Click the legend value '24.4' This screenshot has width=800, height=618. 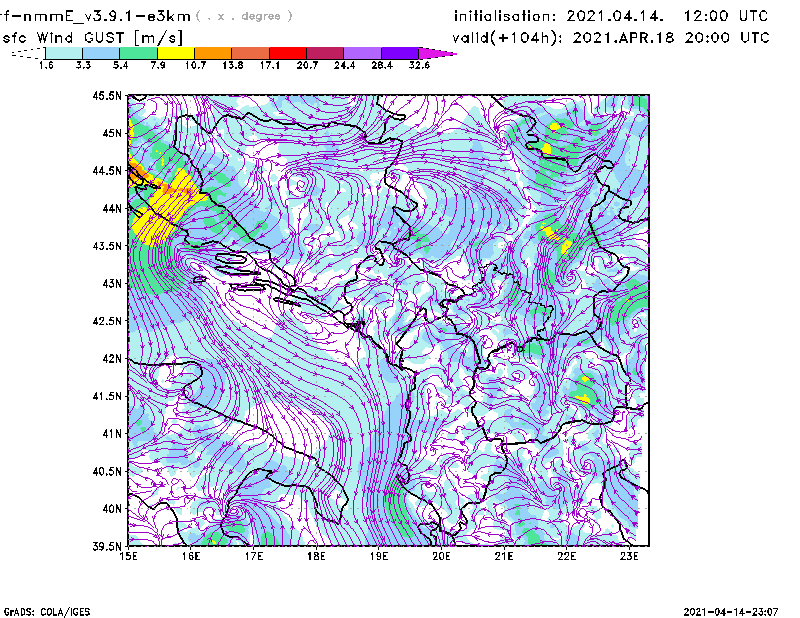point(344,65)
